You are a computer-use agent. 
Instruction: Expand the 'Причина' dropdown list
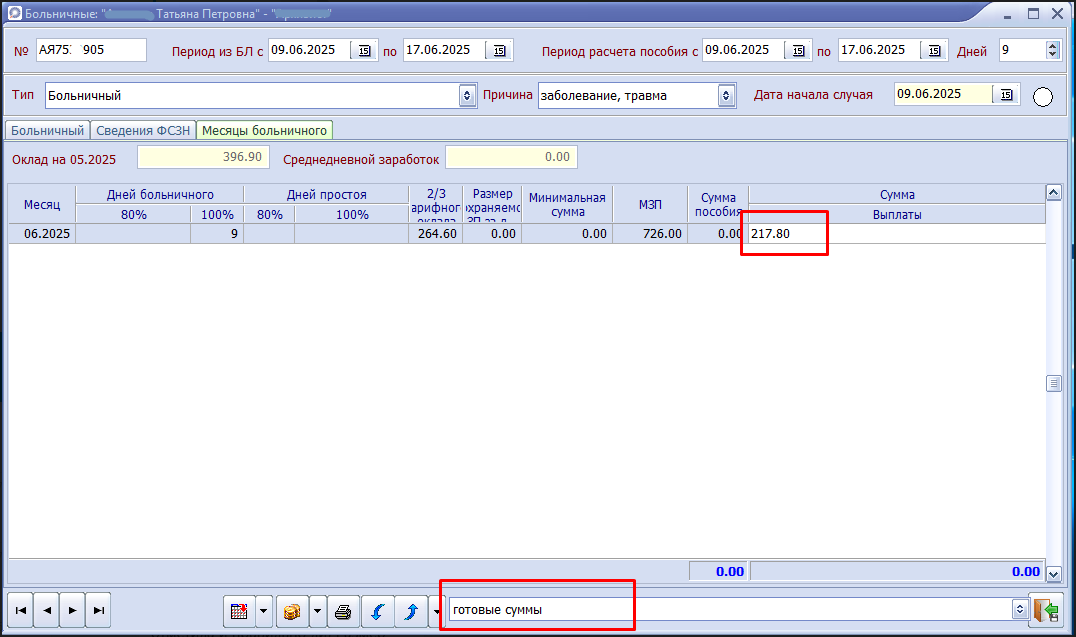tap(726, 96)
